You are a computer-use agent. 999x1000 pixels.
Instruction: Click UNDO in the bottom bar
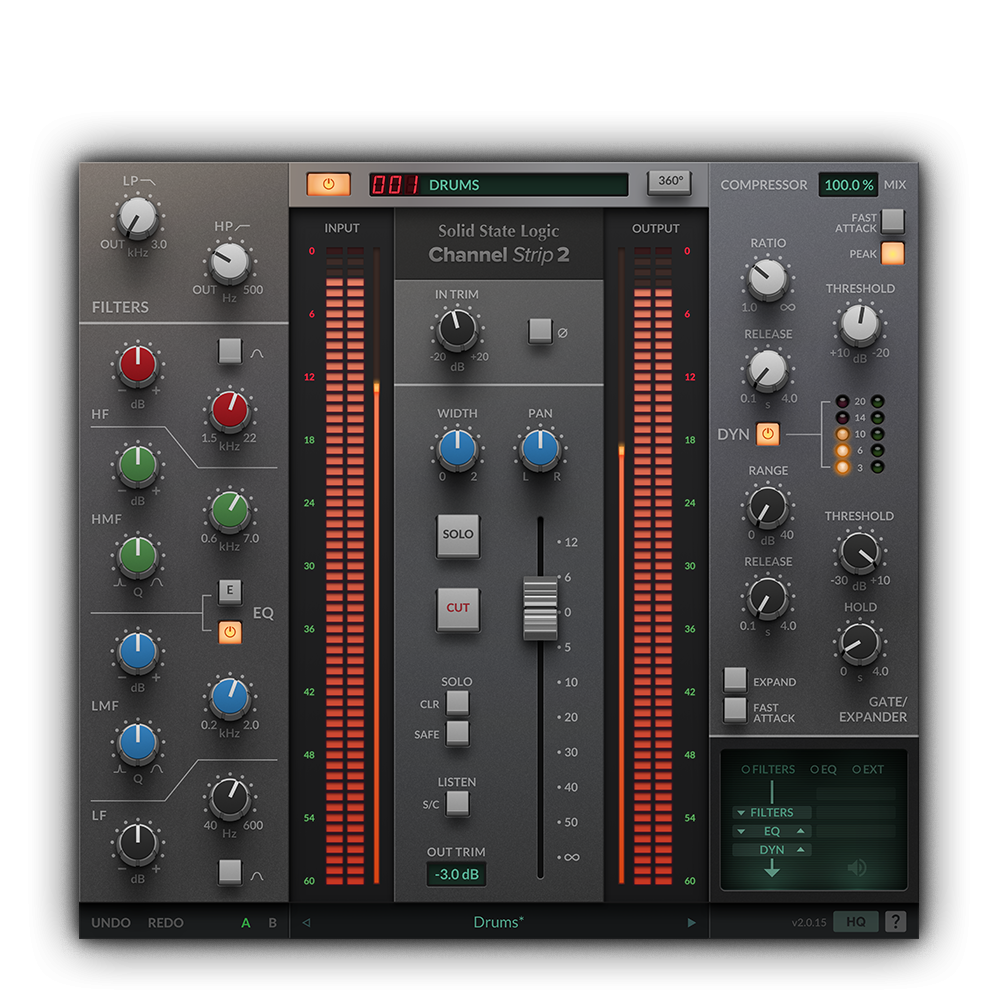point(110,922)
